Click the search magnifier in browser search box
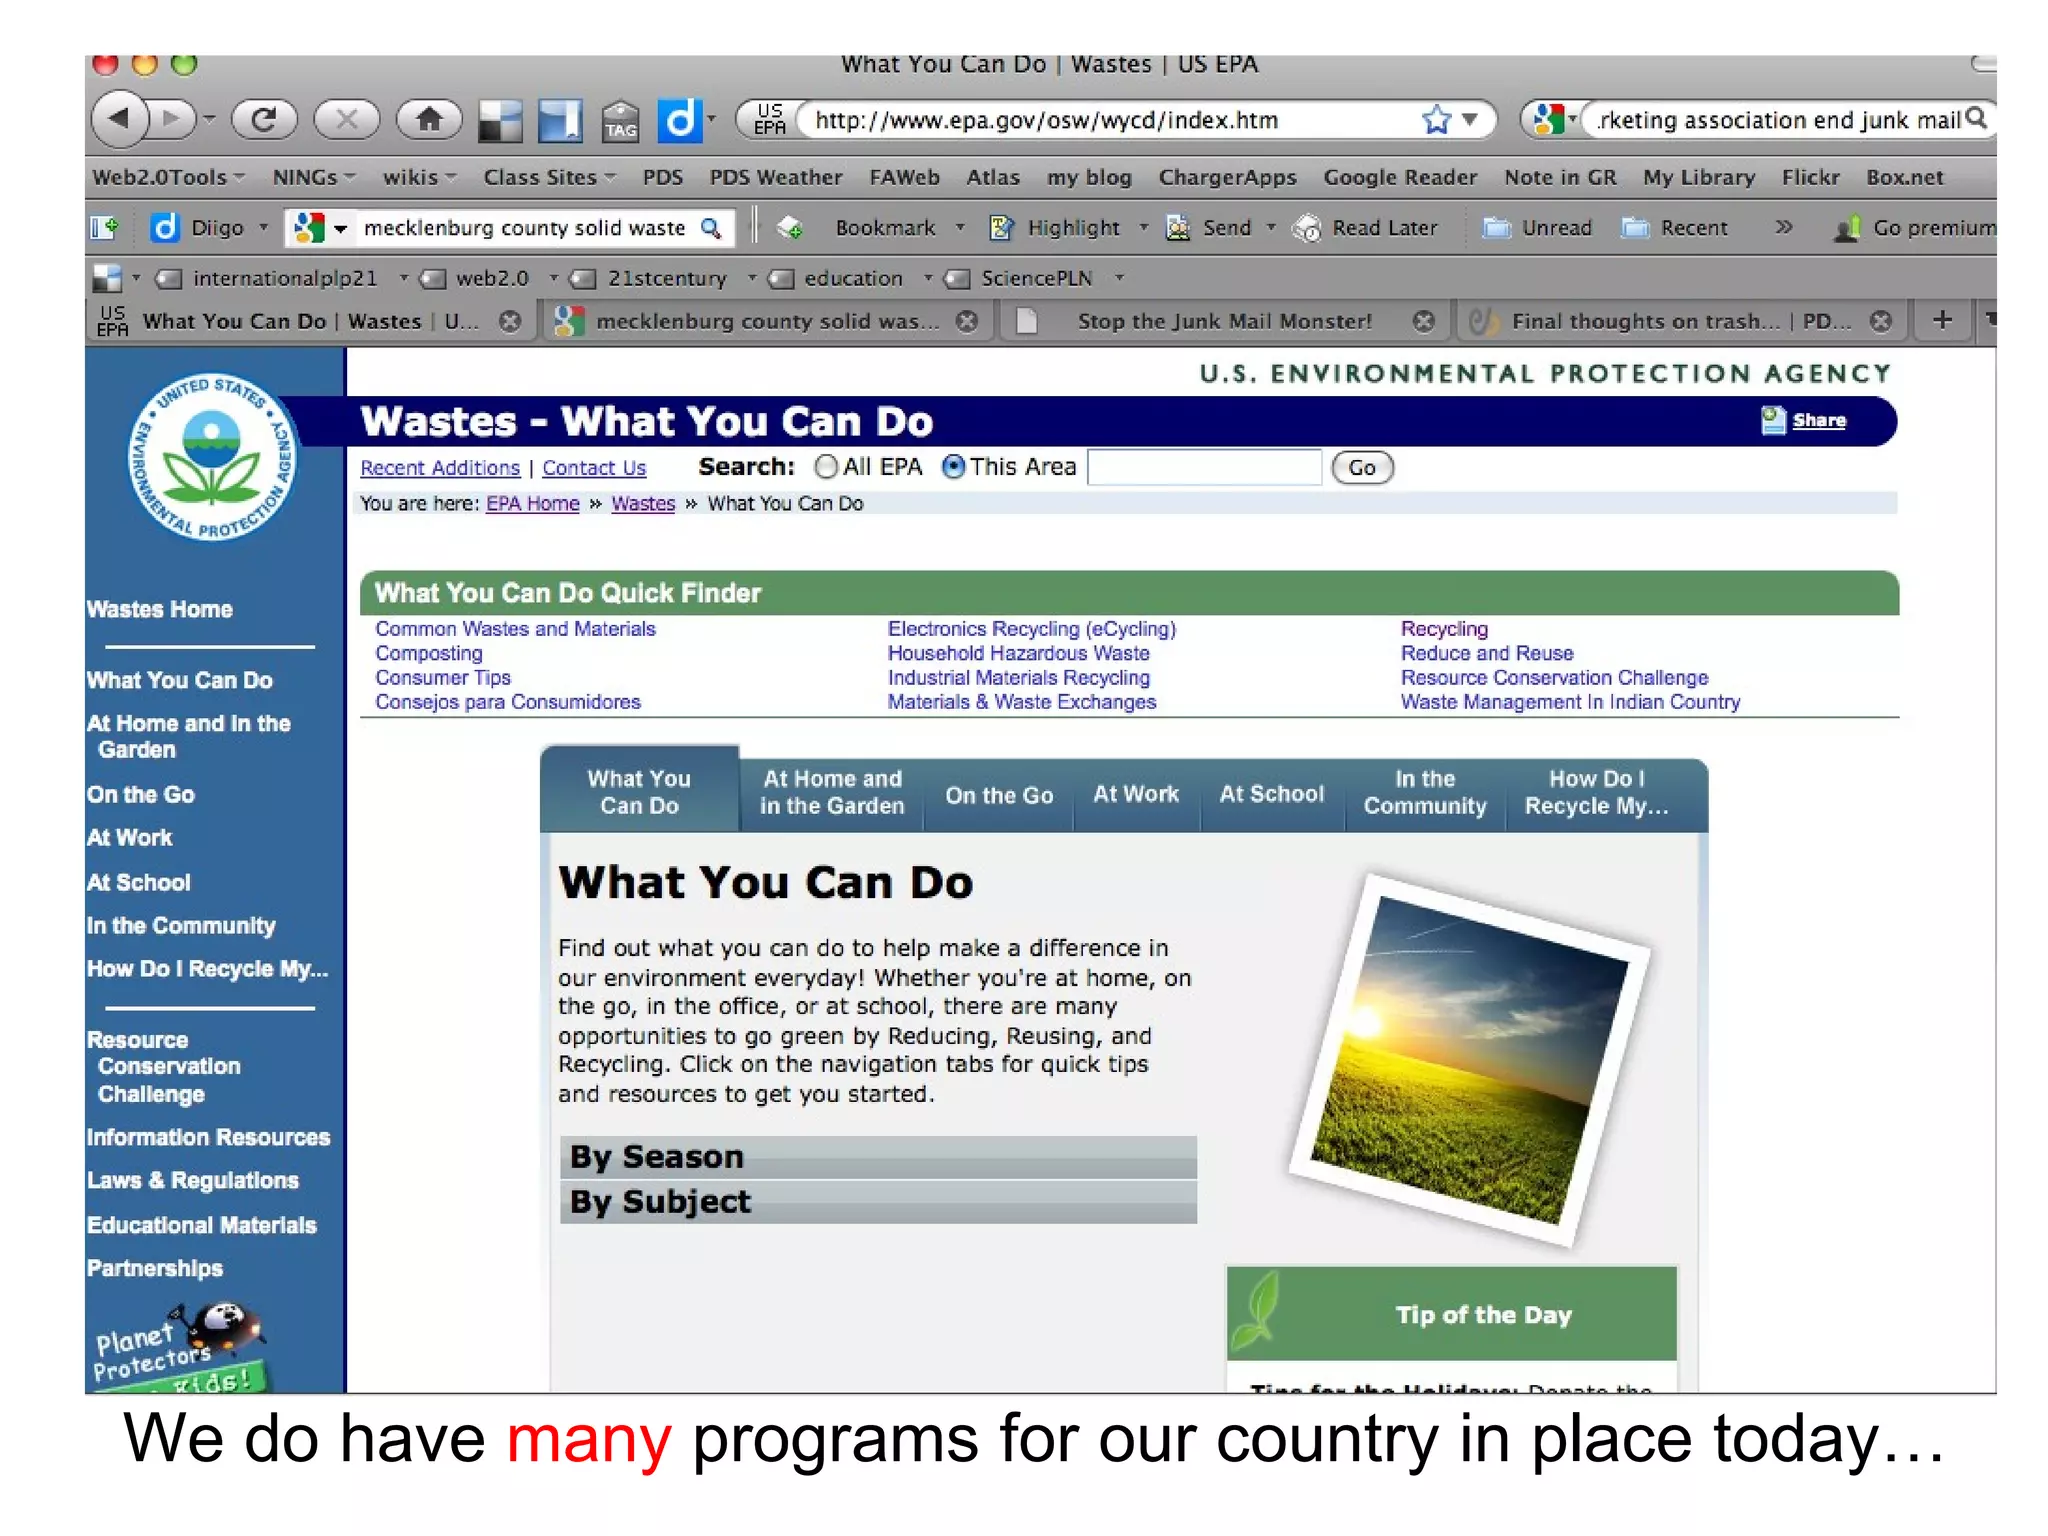Viewport: 2048px width, 1536px height. pos(1976,119)
